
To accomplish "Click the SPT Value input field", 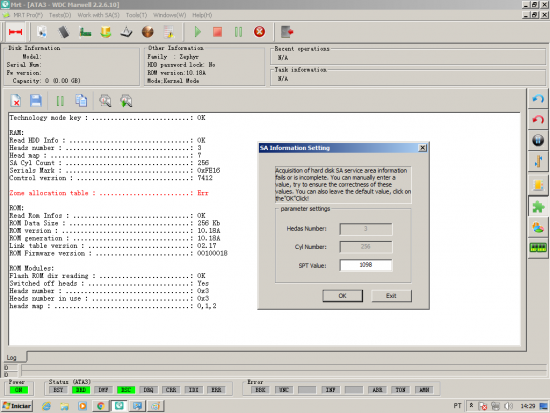I will pyautogui.click(x=365, y=265).
